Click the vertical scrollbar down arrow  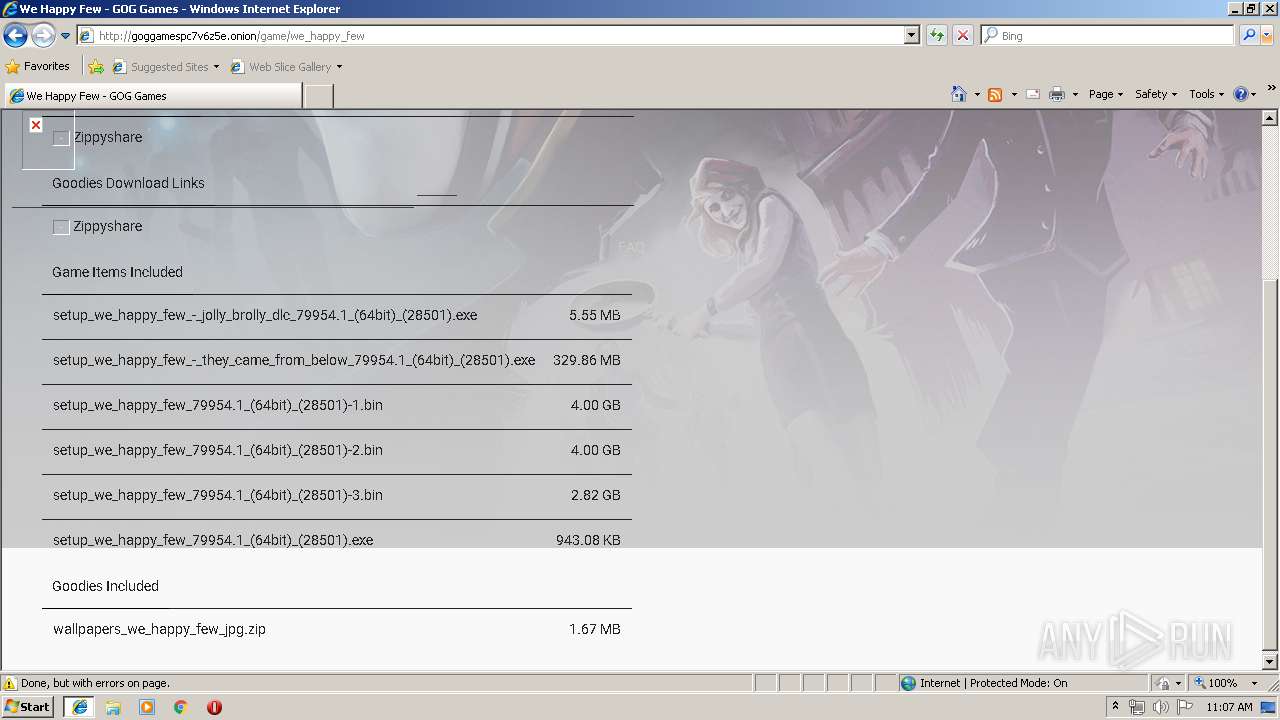click(1270, 662)
